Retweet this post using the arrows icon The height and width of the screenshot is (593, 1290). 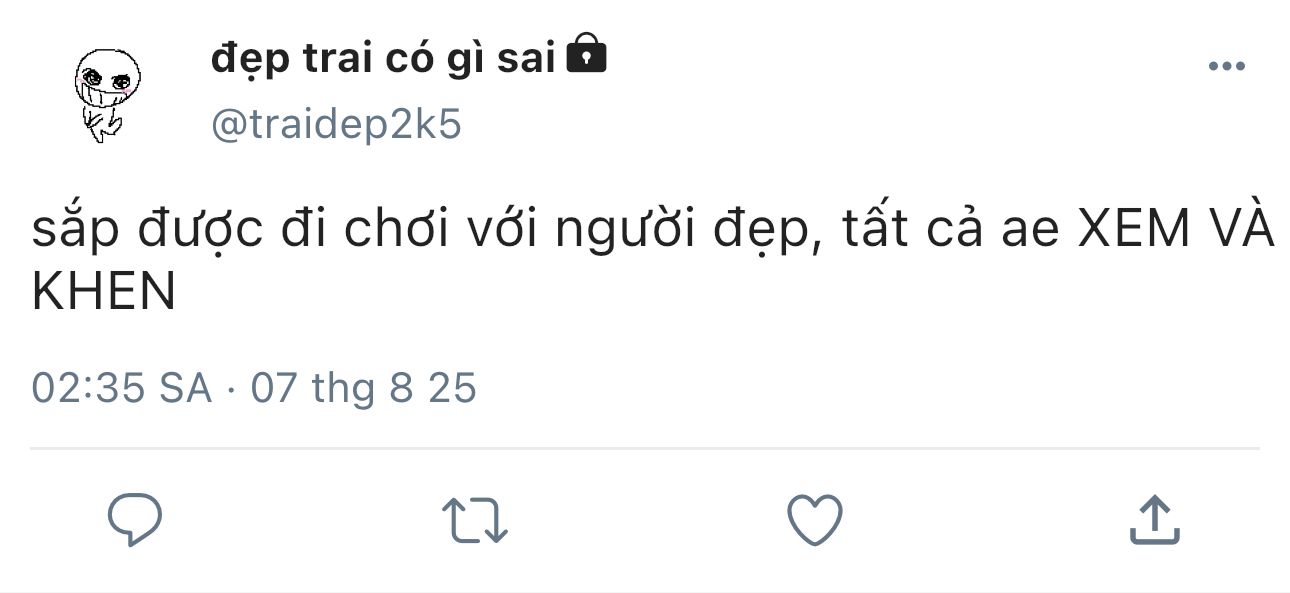[x=475, y=521]
